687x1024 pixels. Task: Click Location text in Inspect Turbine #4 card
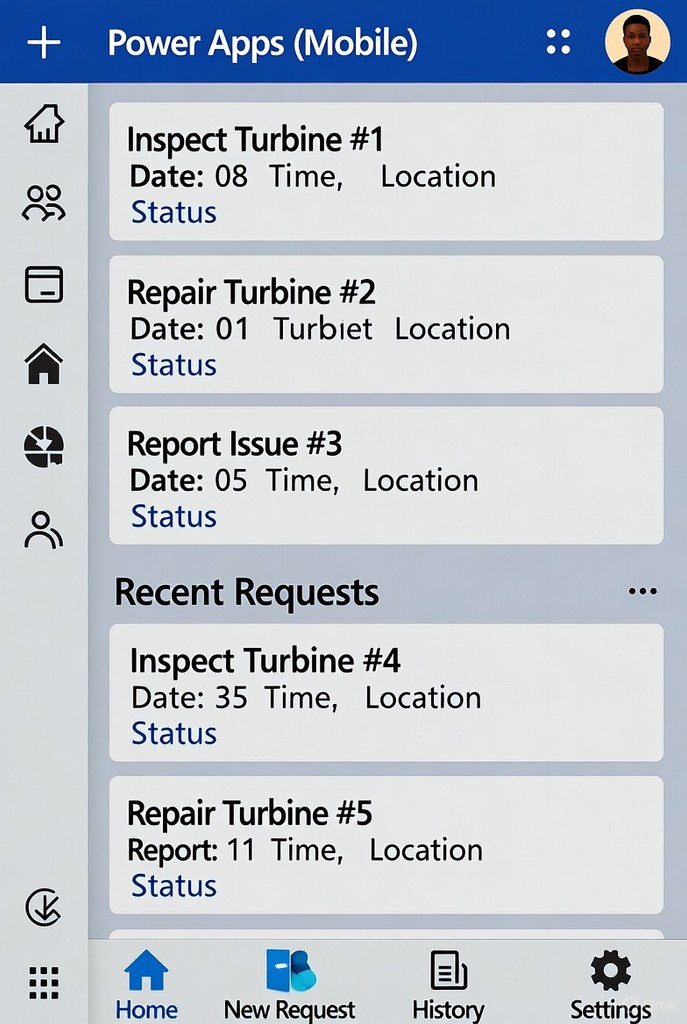pos(423,697)
